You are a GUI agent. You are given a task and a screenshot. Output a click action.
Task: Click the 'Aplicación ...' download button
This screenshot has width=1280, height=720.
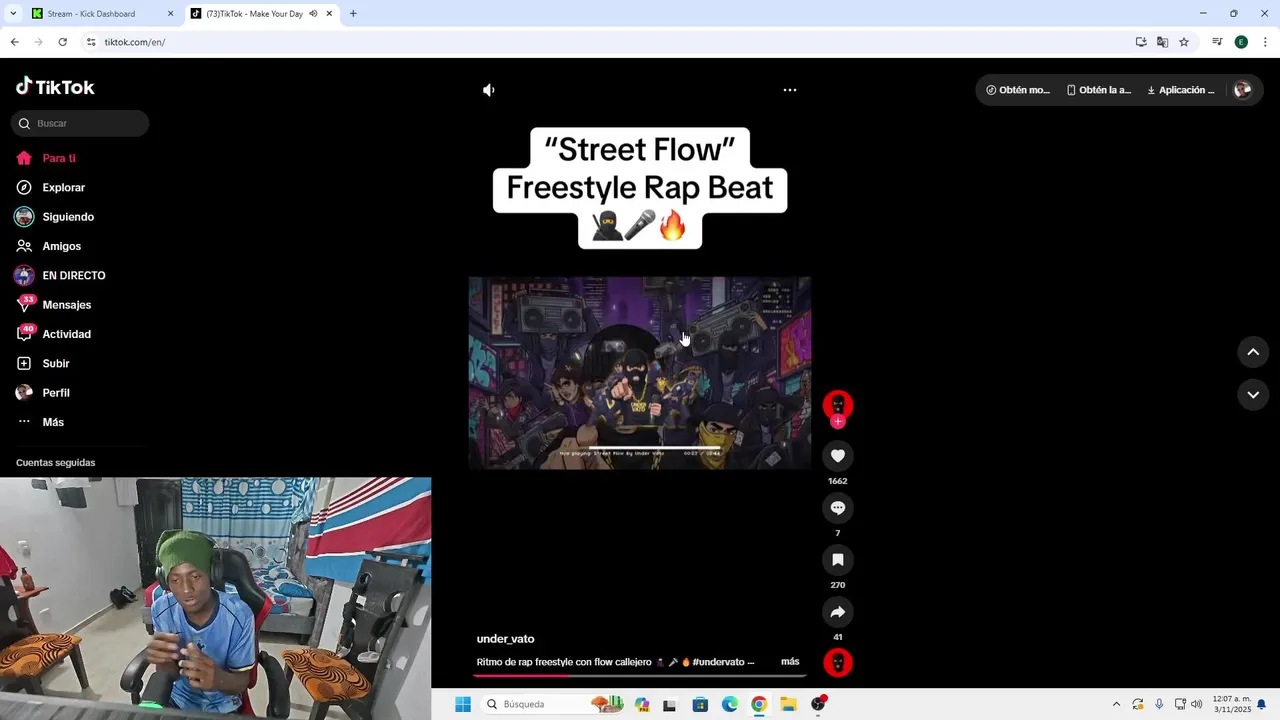(x=1181, y=90)
